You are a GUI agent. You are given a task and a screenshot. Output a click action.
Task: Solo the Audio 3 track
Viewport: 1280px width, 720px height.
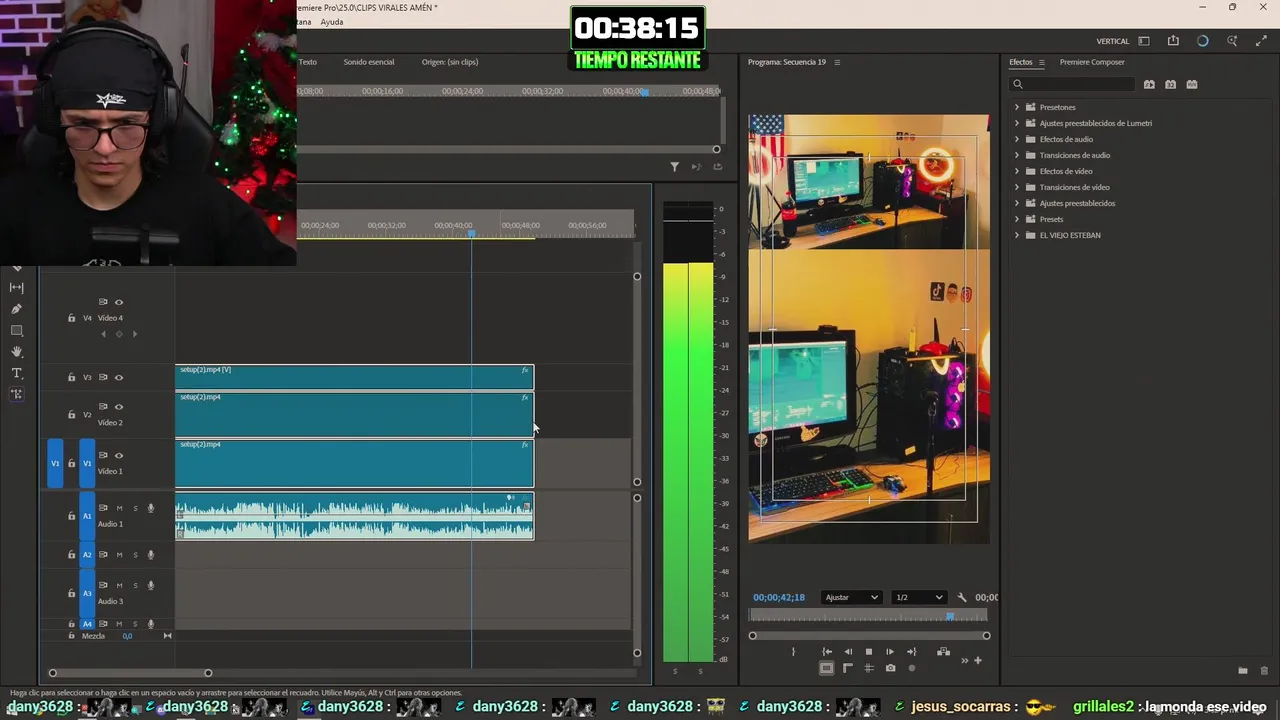(135, 586)
